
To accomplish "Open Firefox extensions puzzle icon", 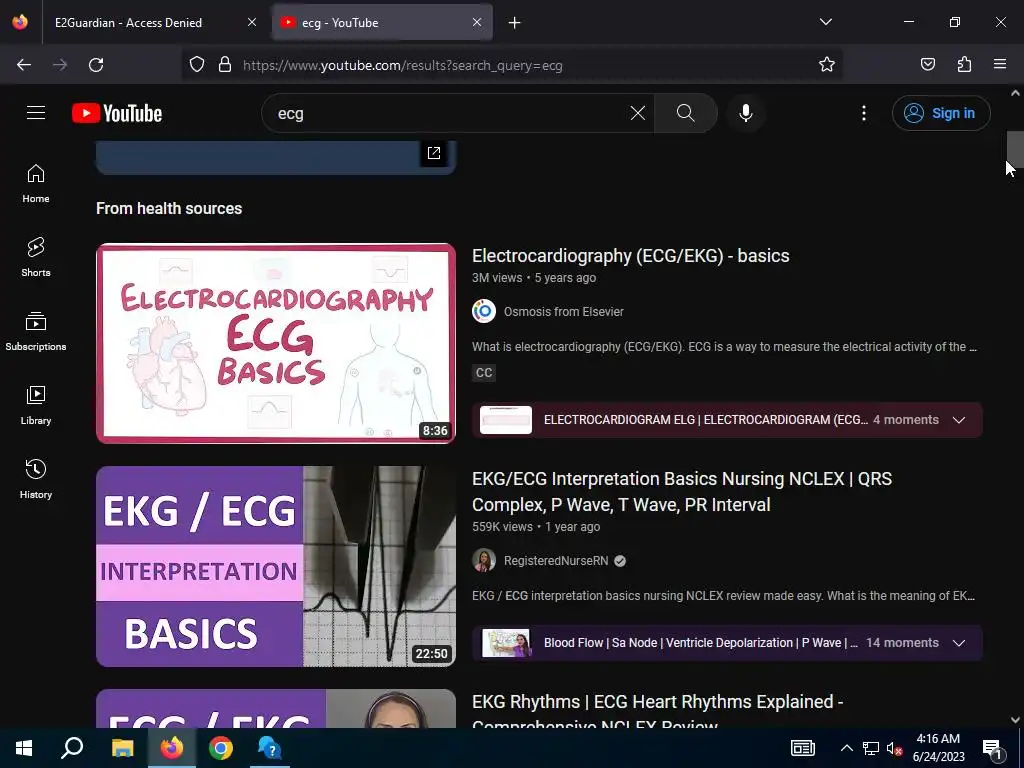I will [964, 65].
